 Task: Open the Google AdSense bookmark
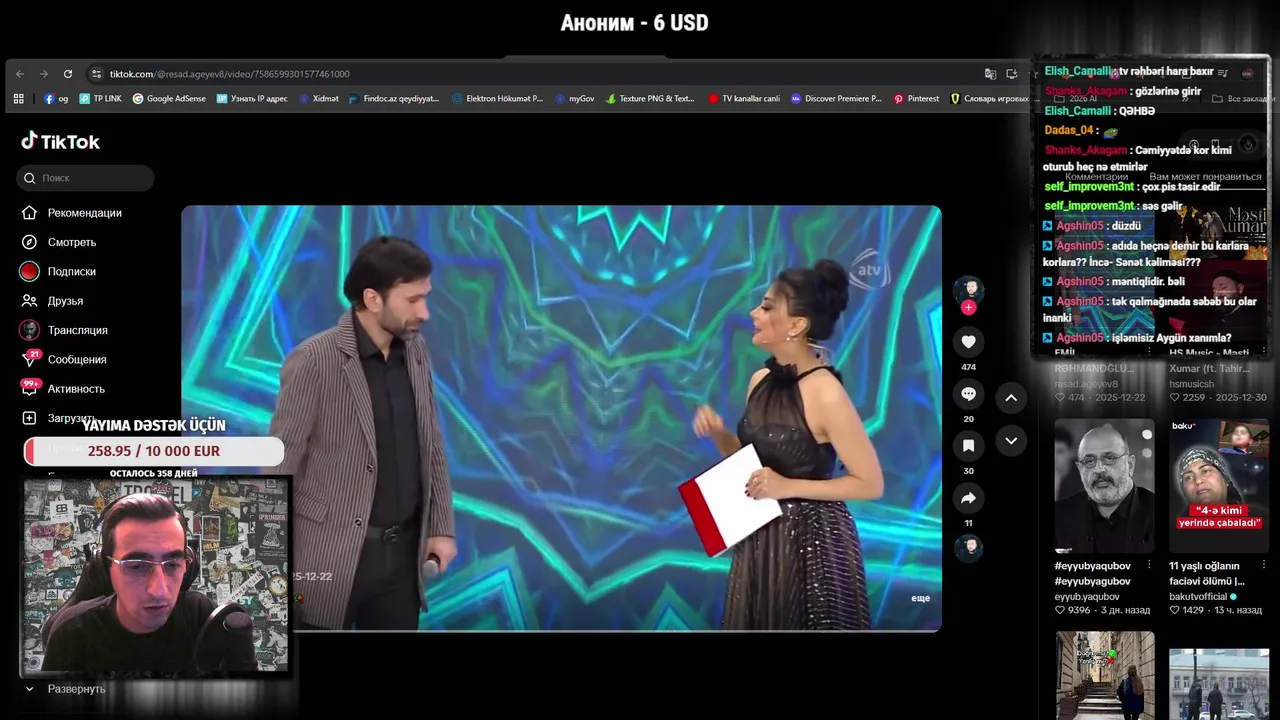tap(169, 99)
